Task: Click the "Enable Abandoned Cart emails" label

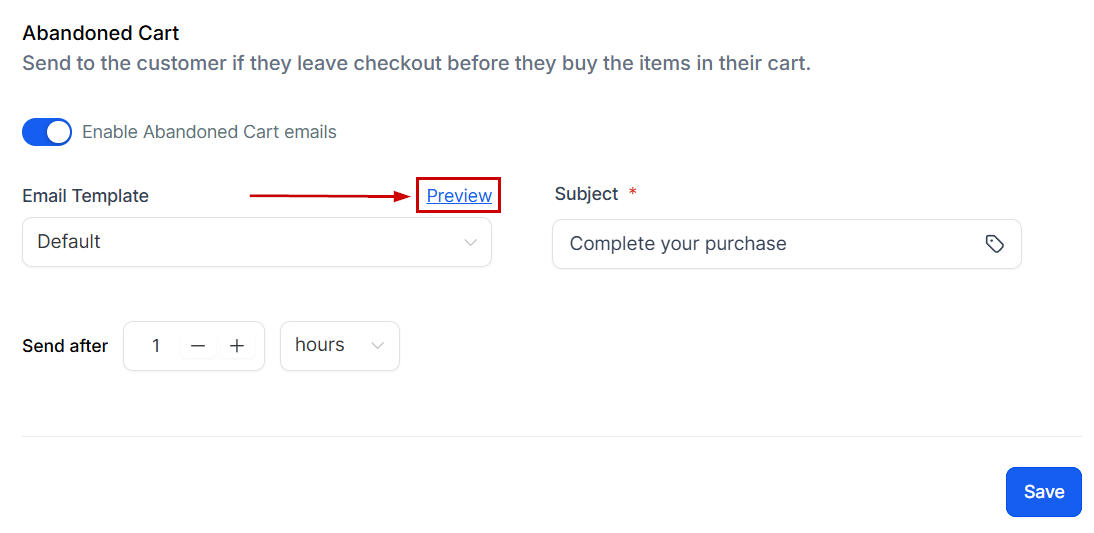Action: coord(209,132)
